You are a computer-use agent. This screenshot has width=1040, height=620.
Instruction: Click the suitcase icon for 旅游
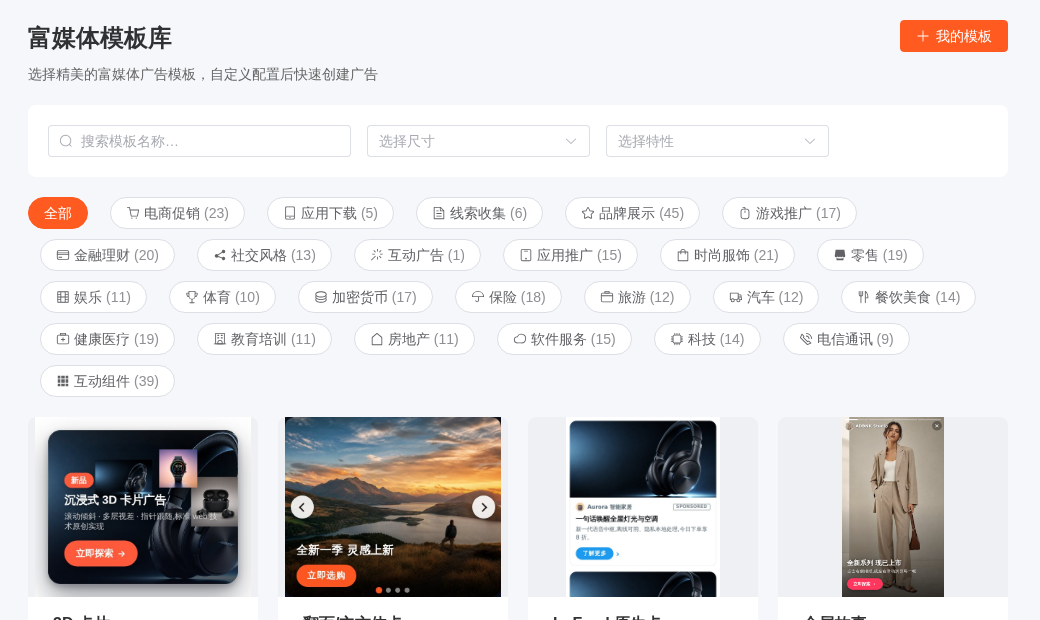pyautogui.click(x=607, y=297)
